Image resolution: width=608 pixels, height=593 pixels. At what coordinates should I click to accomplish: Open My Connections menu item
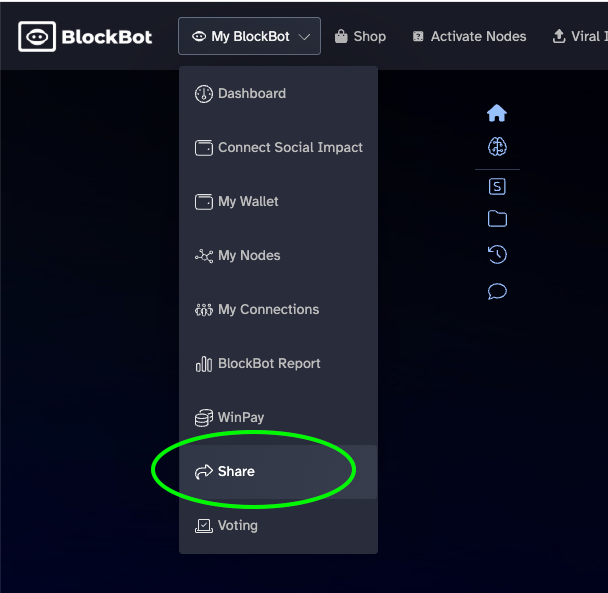278,309
